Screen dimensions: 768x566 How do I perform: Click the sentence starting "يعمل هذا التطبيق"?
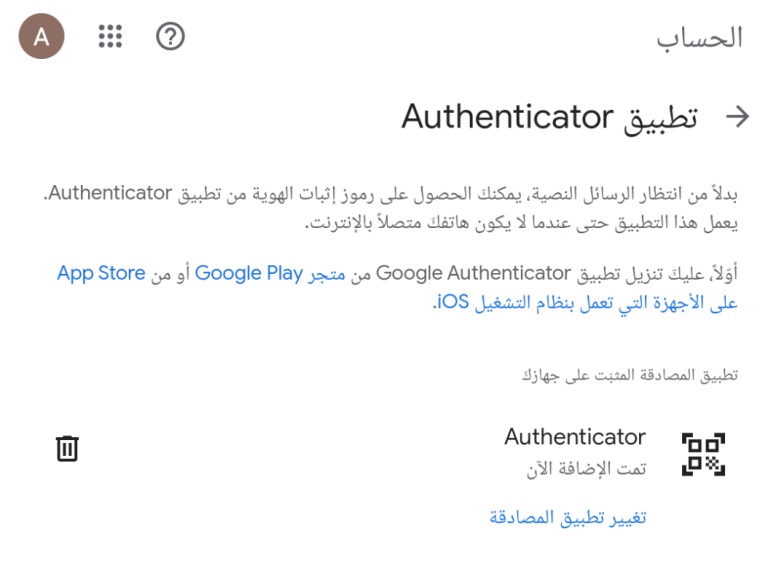click(x=521, y=223)
